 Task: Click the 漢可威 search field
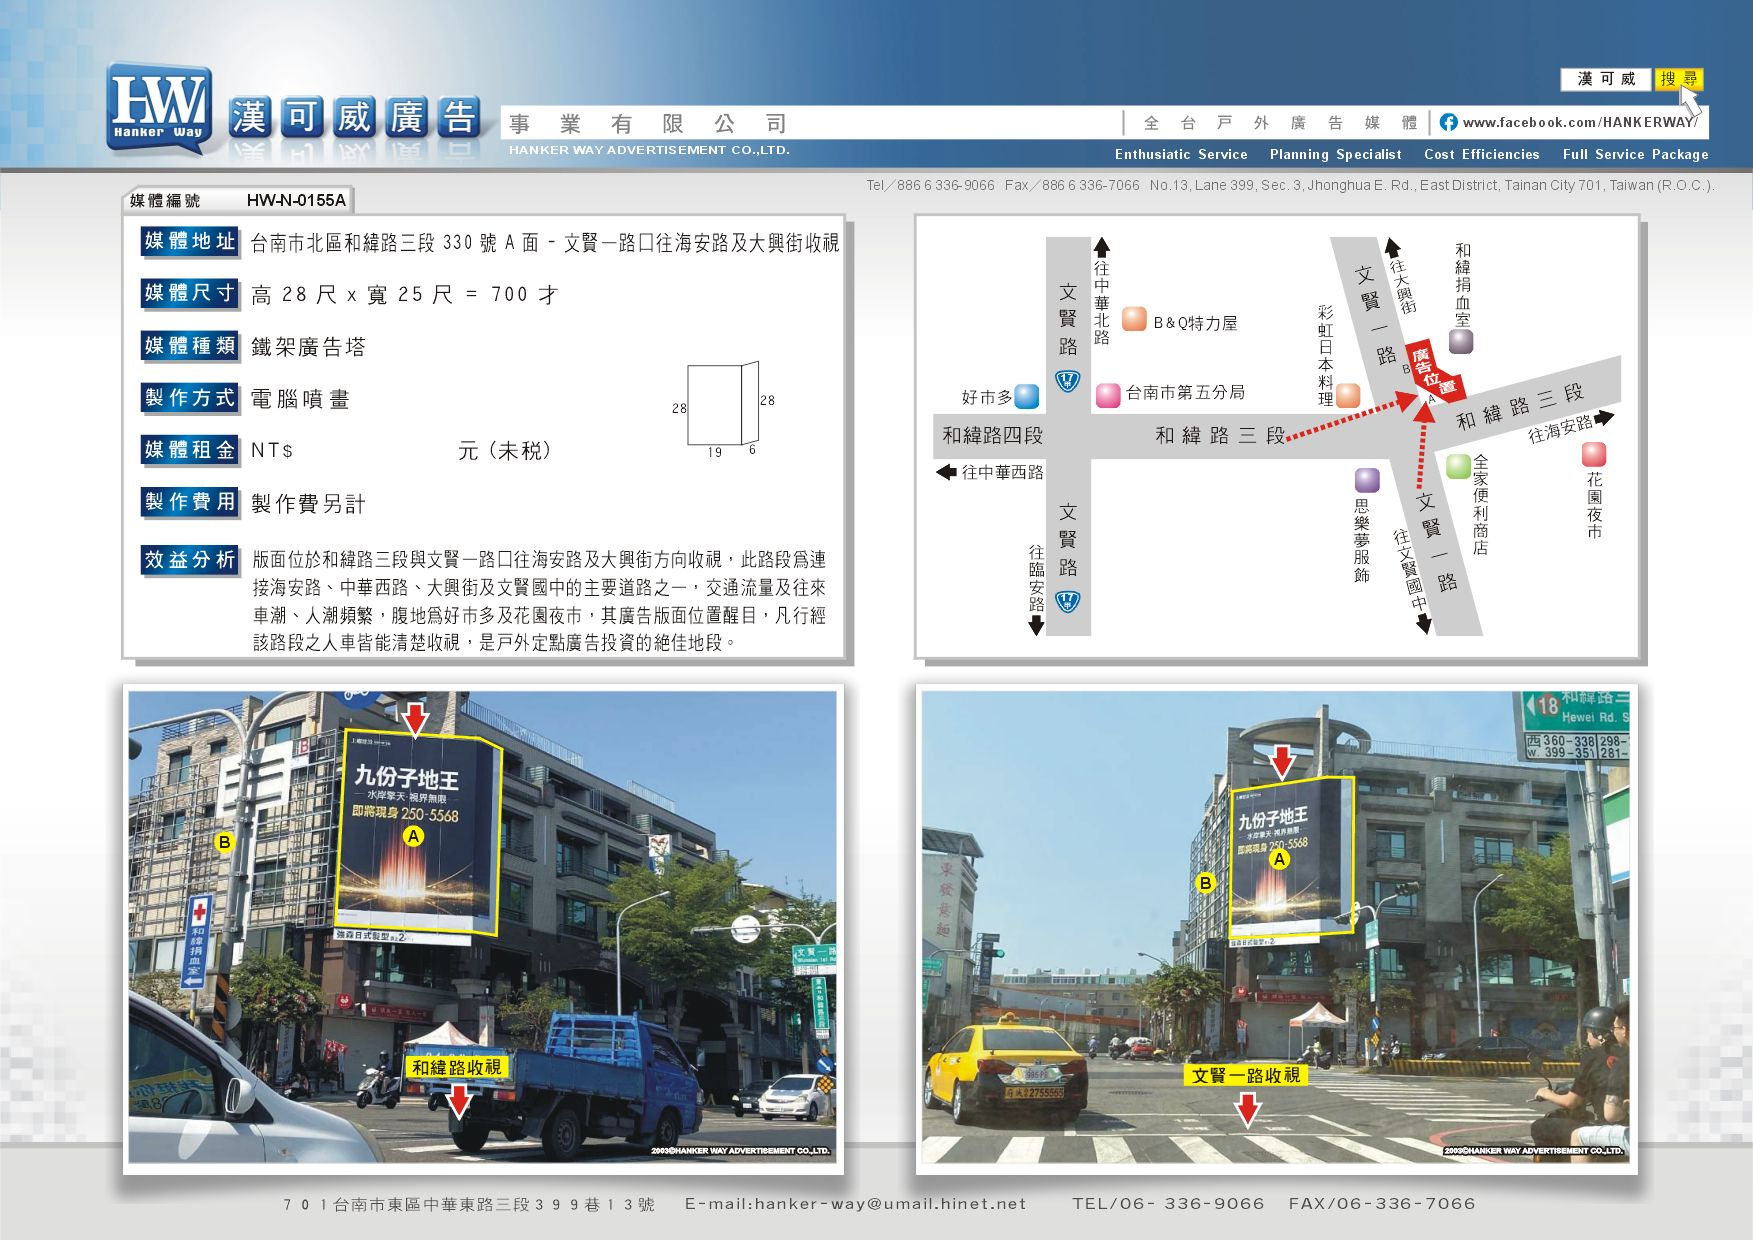1606,79
